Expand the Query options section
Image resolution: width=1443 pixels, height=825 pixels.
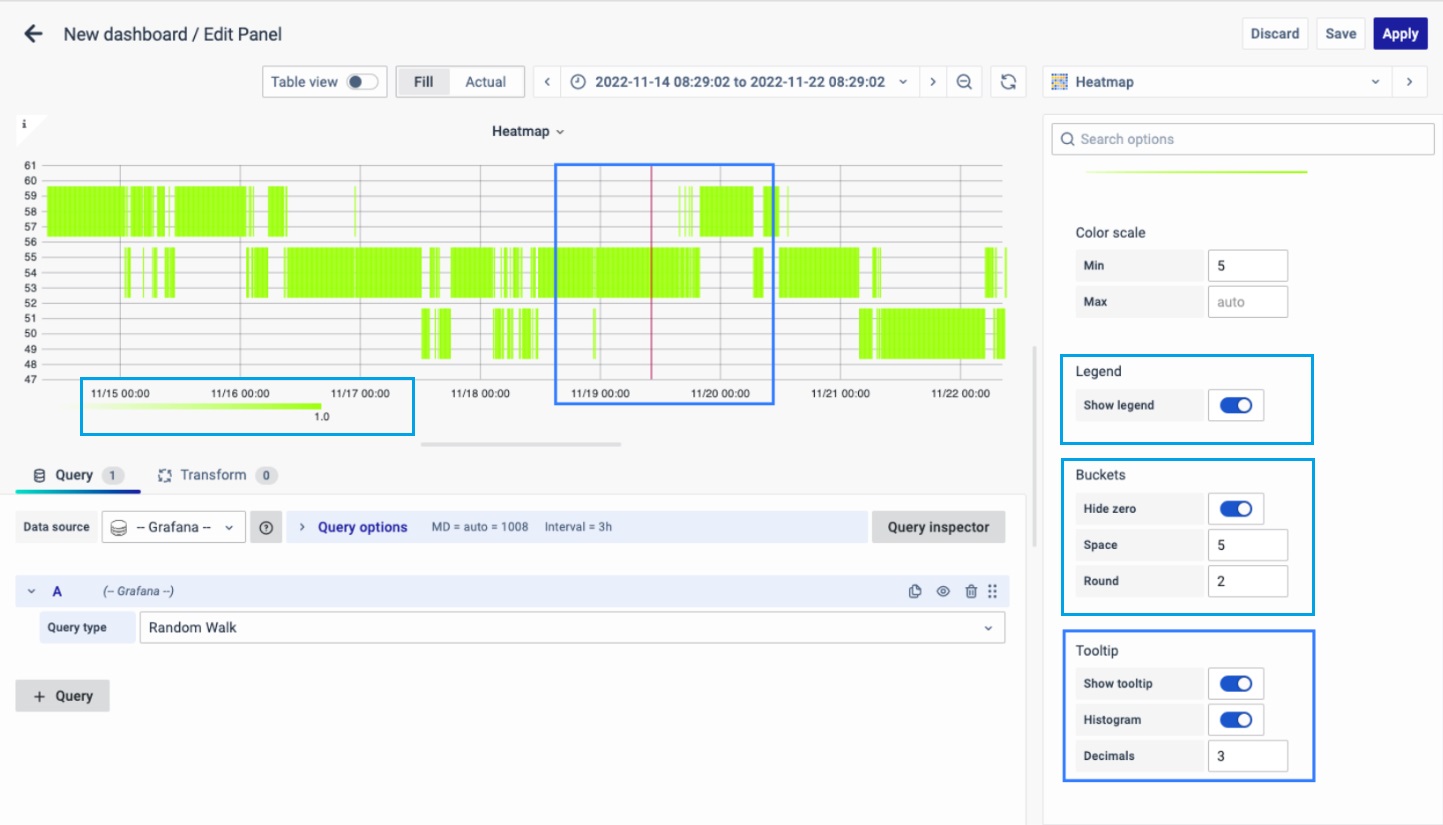[x=361, y=527]
